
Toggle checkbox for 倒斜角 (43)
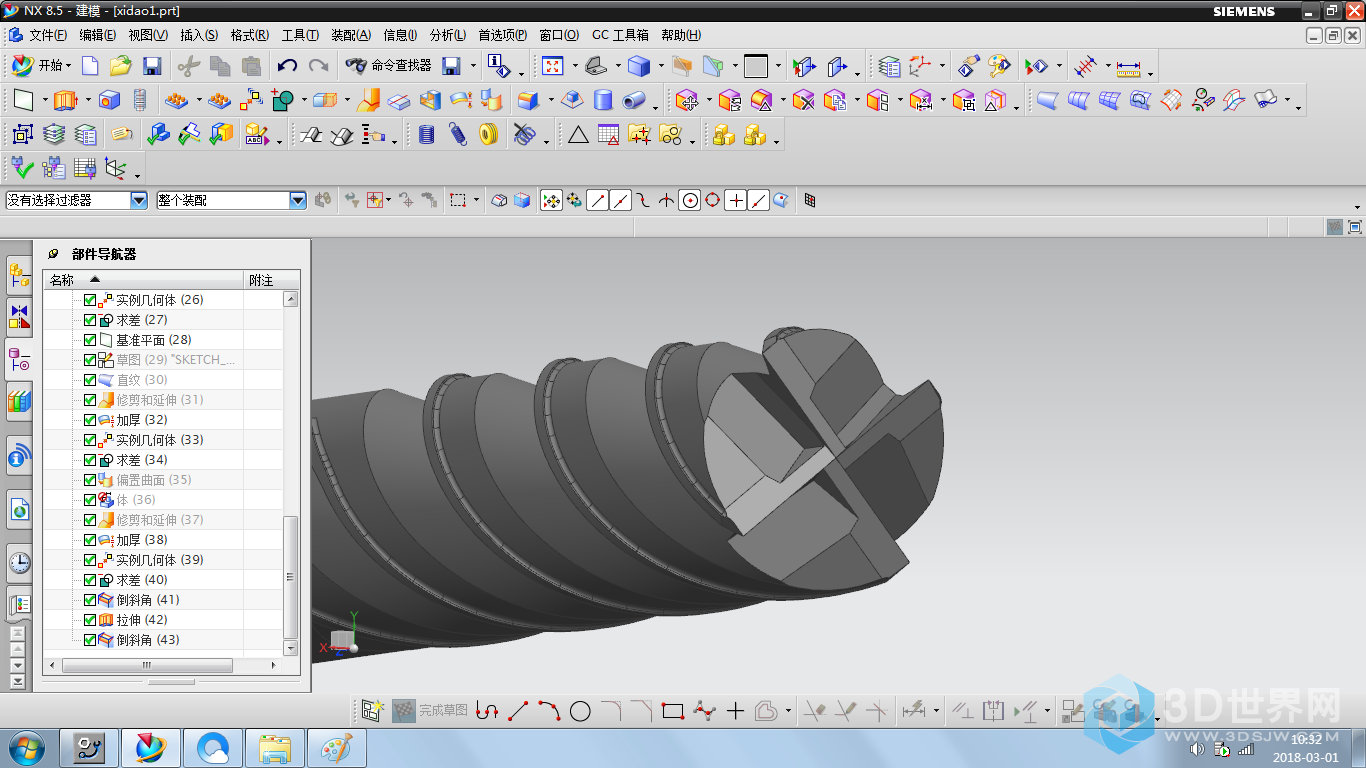[x=90, y=640]
